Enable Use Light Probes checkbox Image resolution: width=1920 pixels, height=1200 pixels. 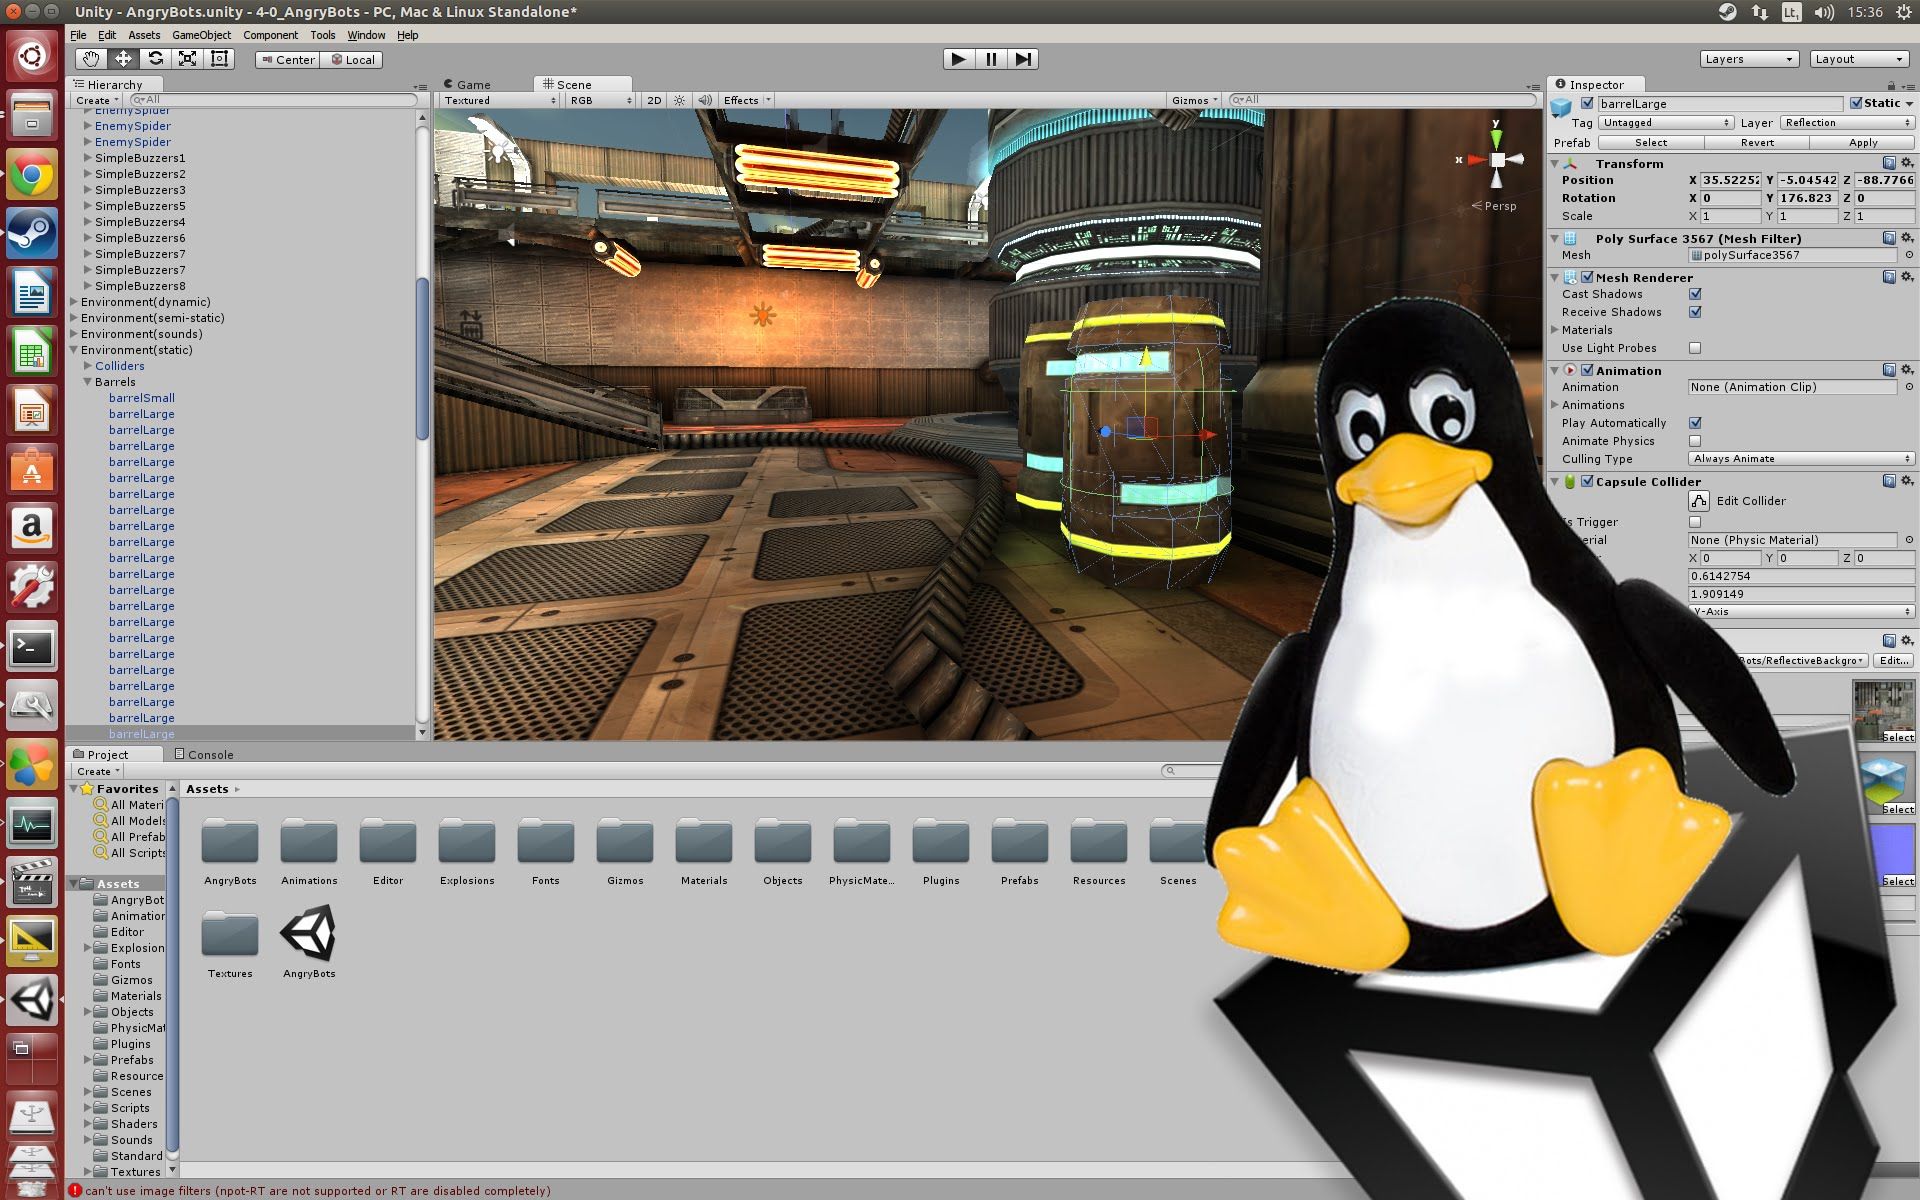point(1695,348)
